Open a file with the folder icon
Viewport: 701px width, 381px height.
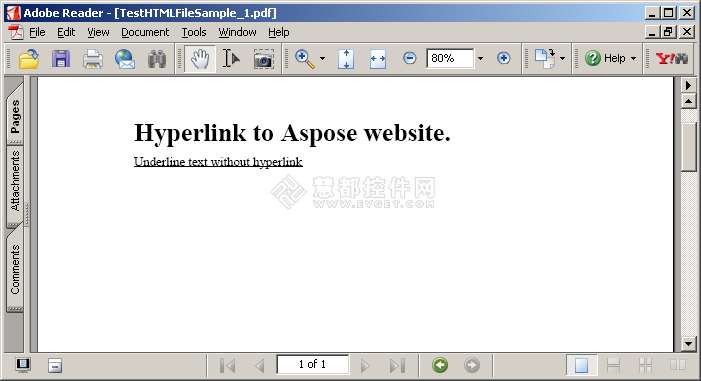(x=30, y=59)
